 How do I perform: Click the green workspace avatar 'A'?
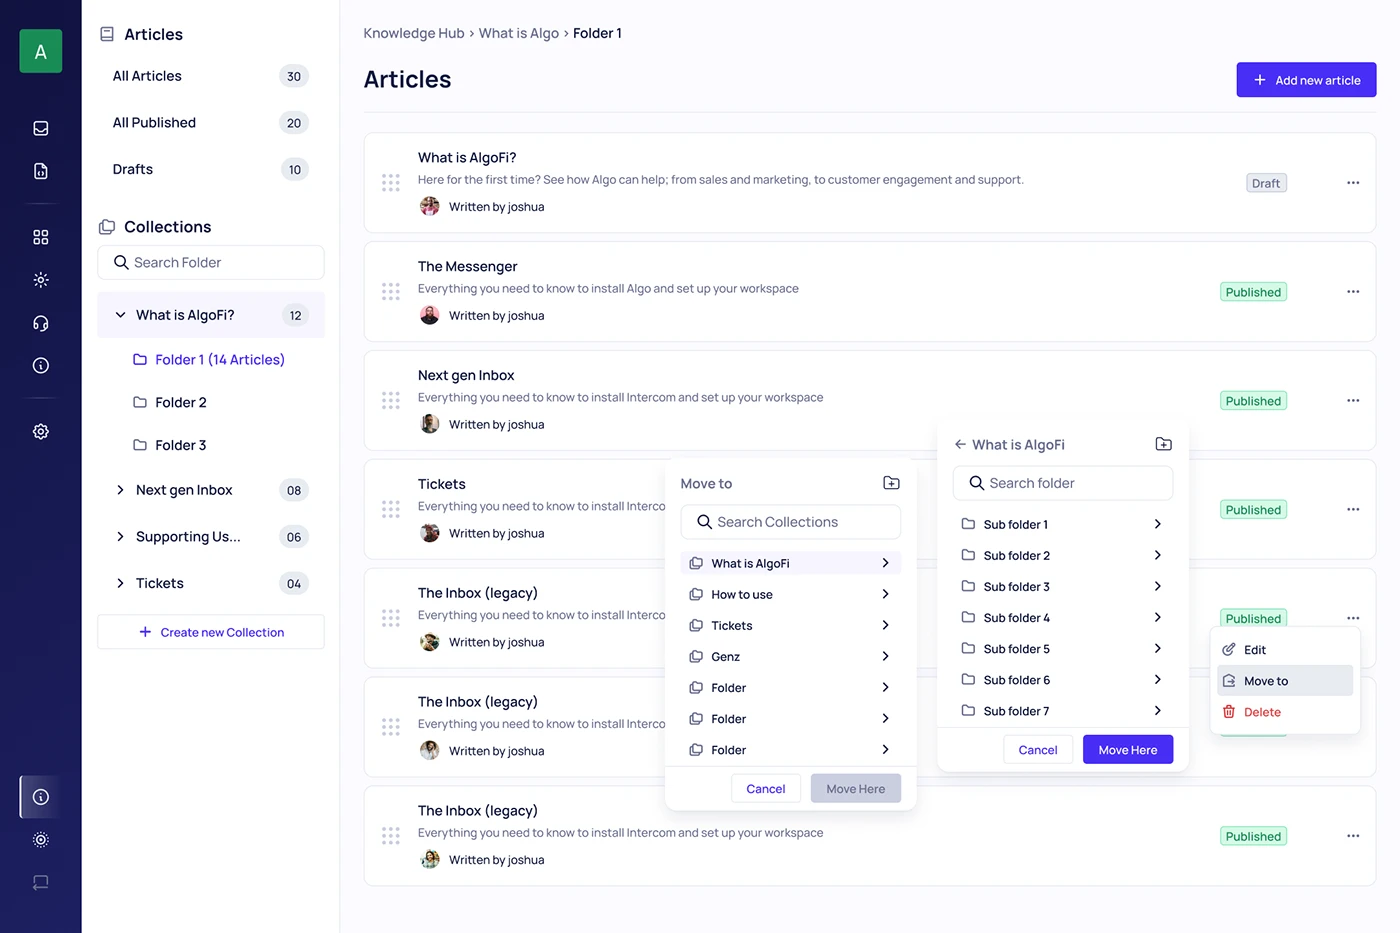(41, 51)
